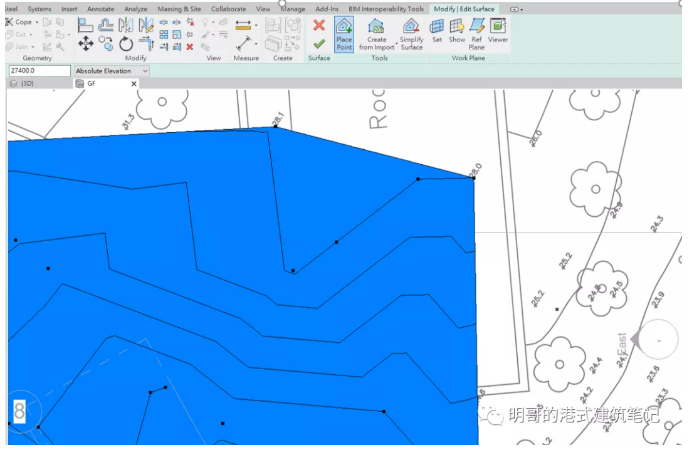Image resolution: width=690 pixels, height=452 pixels.
Task: Expand Create from Import dropdown arrow
Action: (x=396, y=44)
